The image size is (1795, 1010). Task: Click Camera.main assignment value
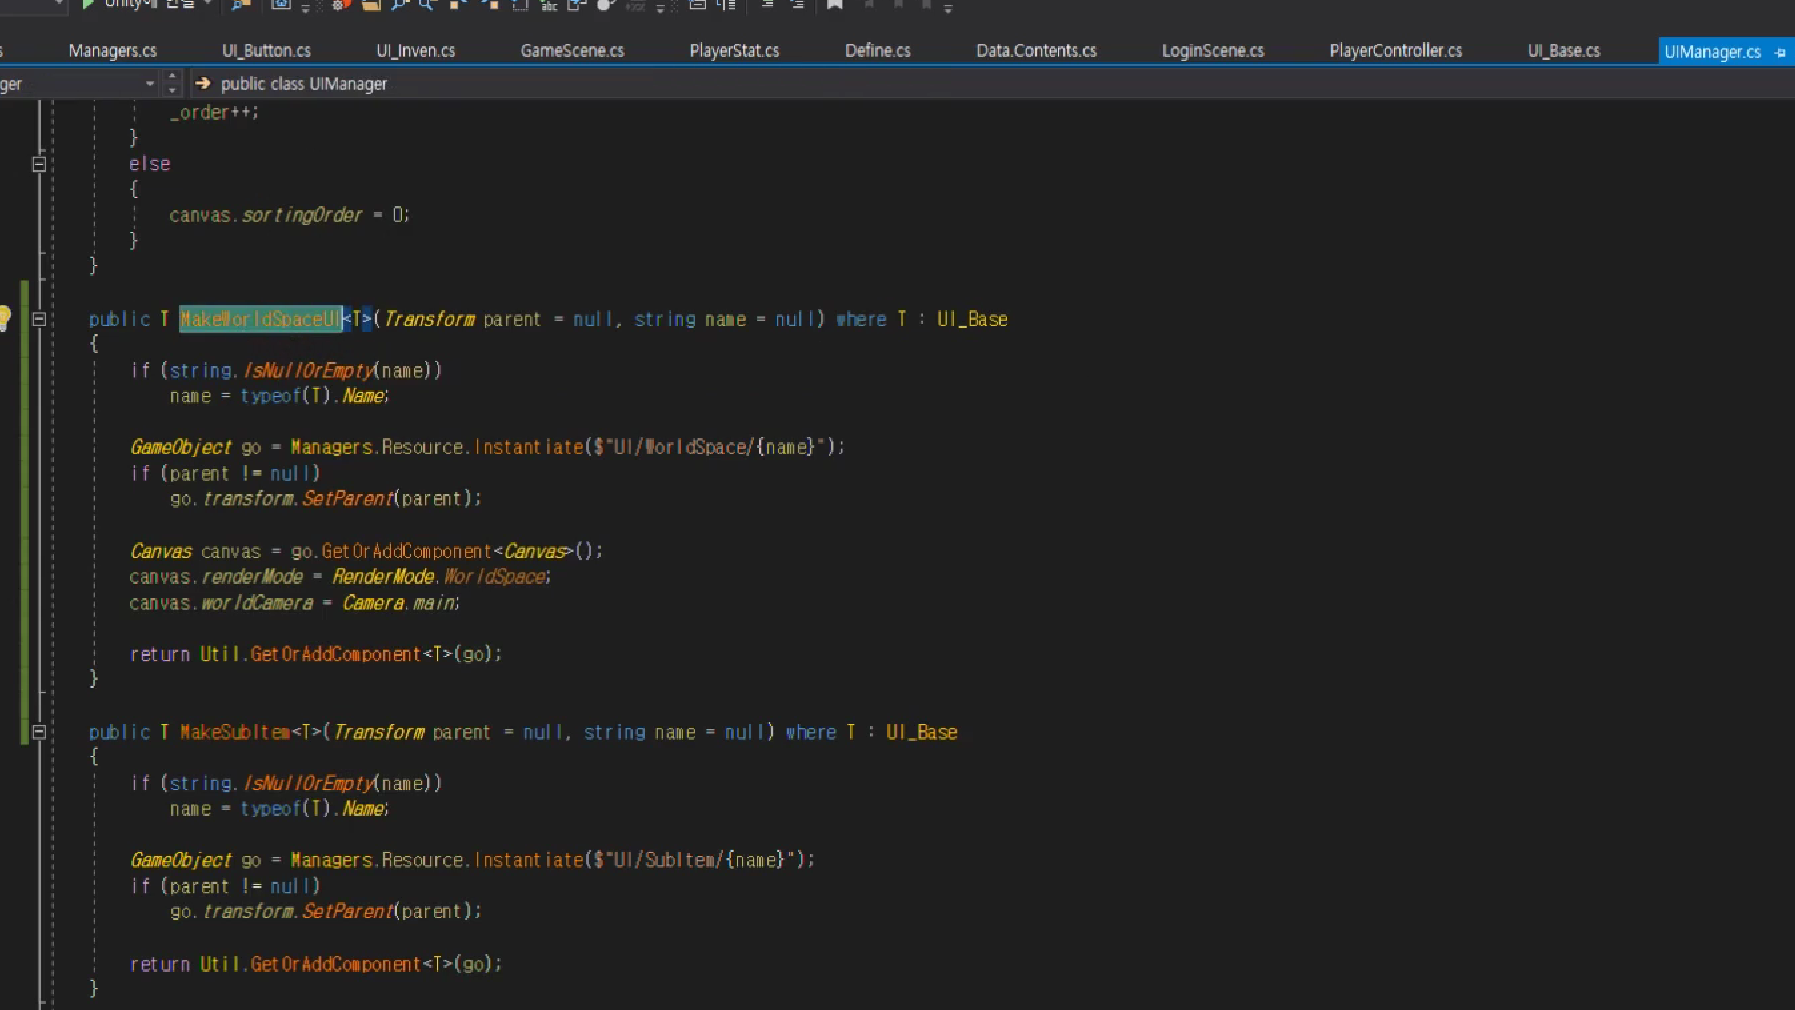[400, 603]
